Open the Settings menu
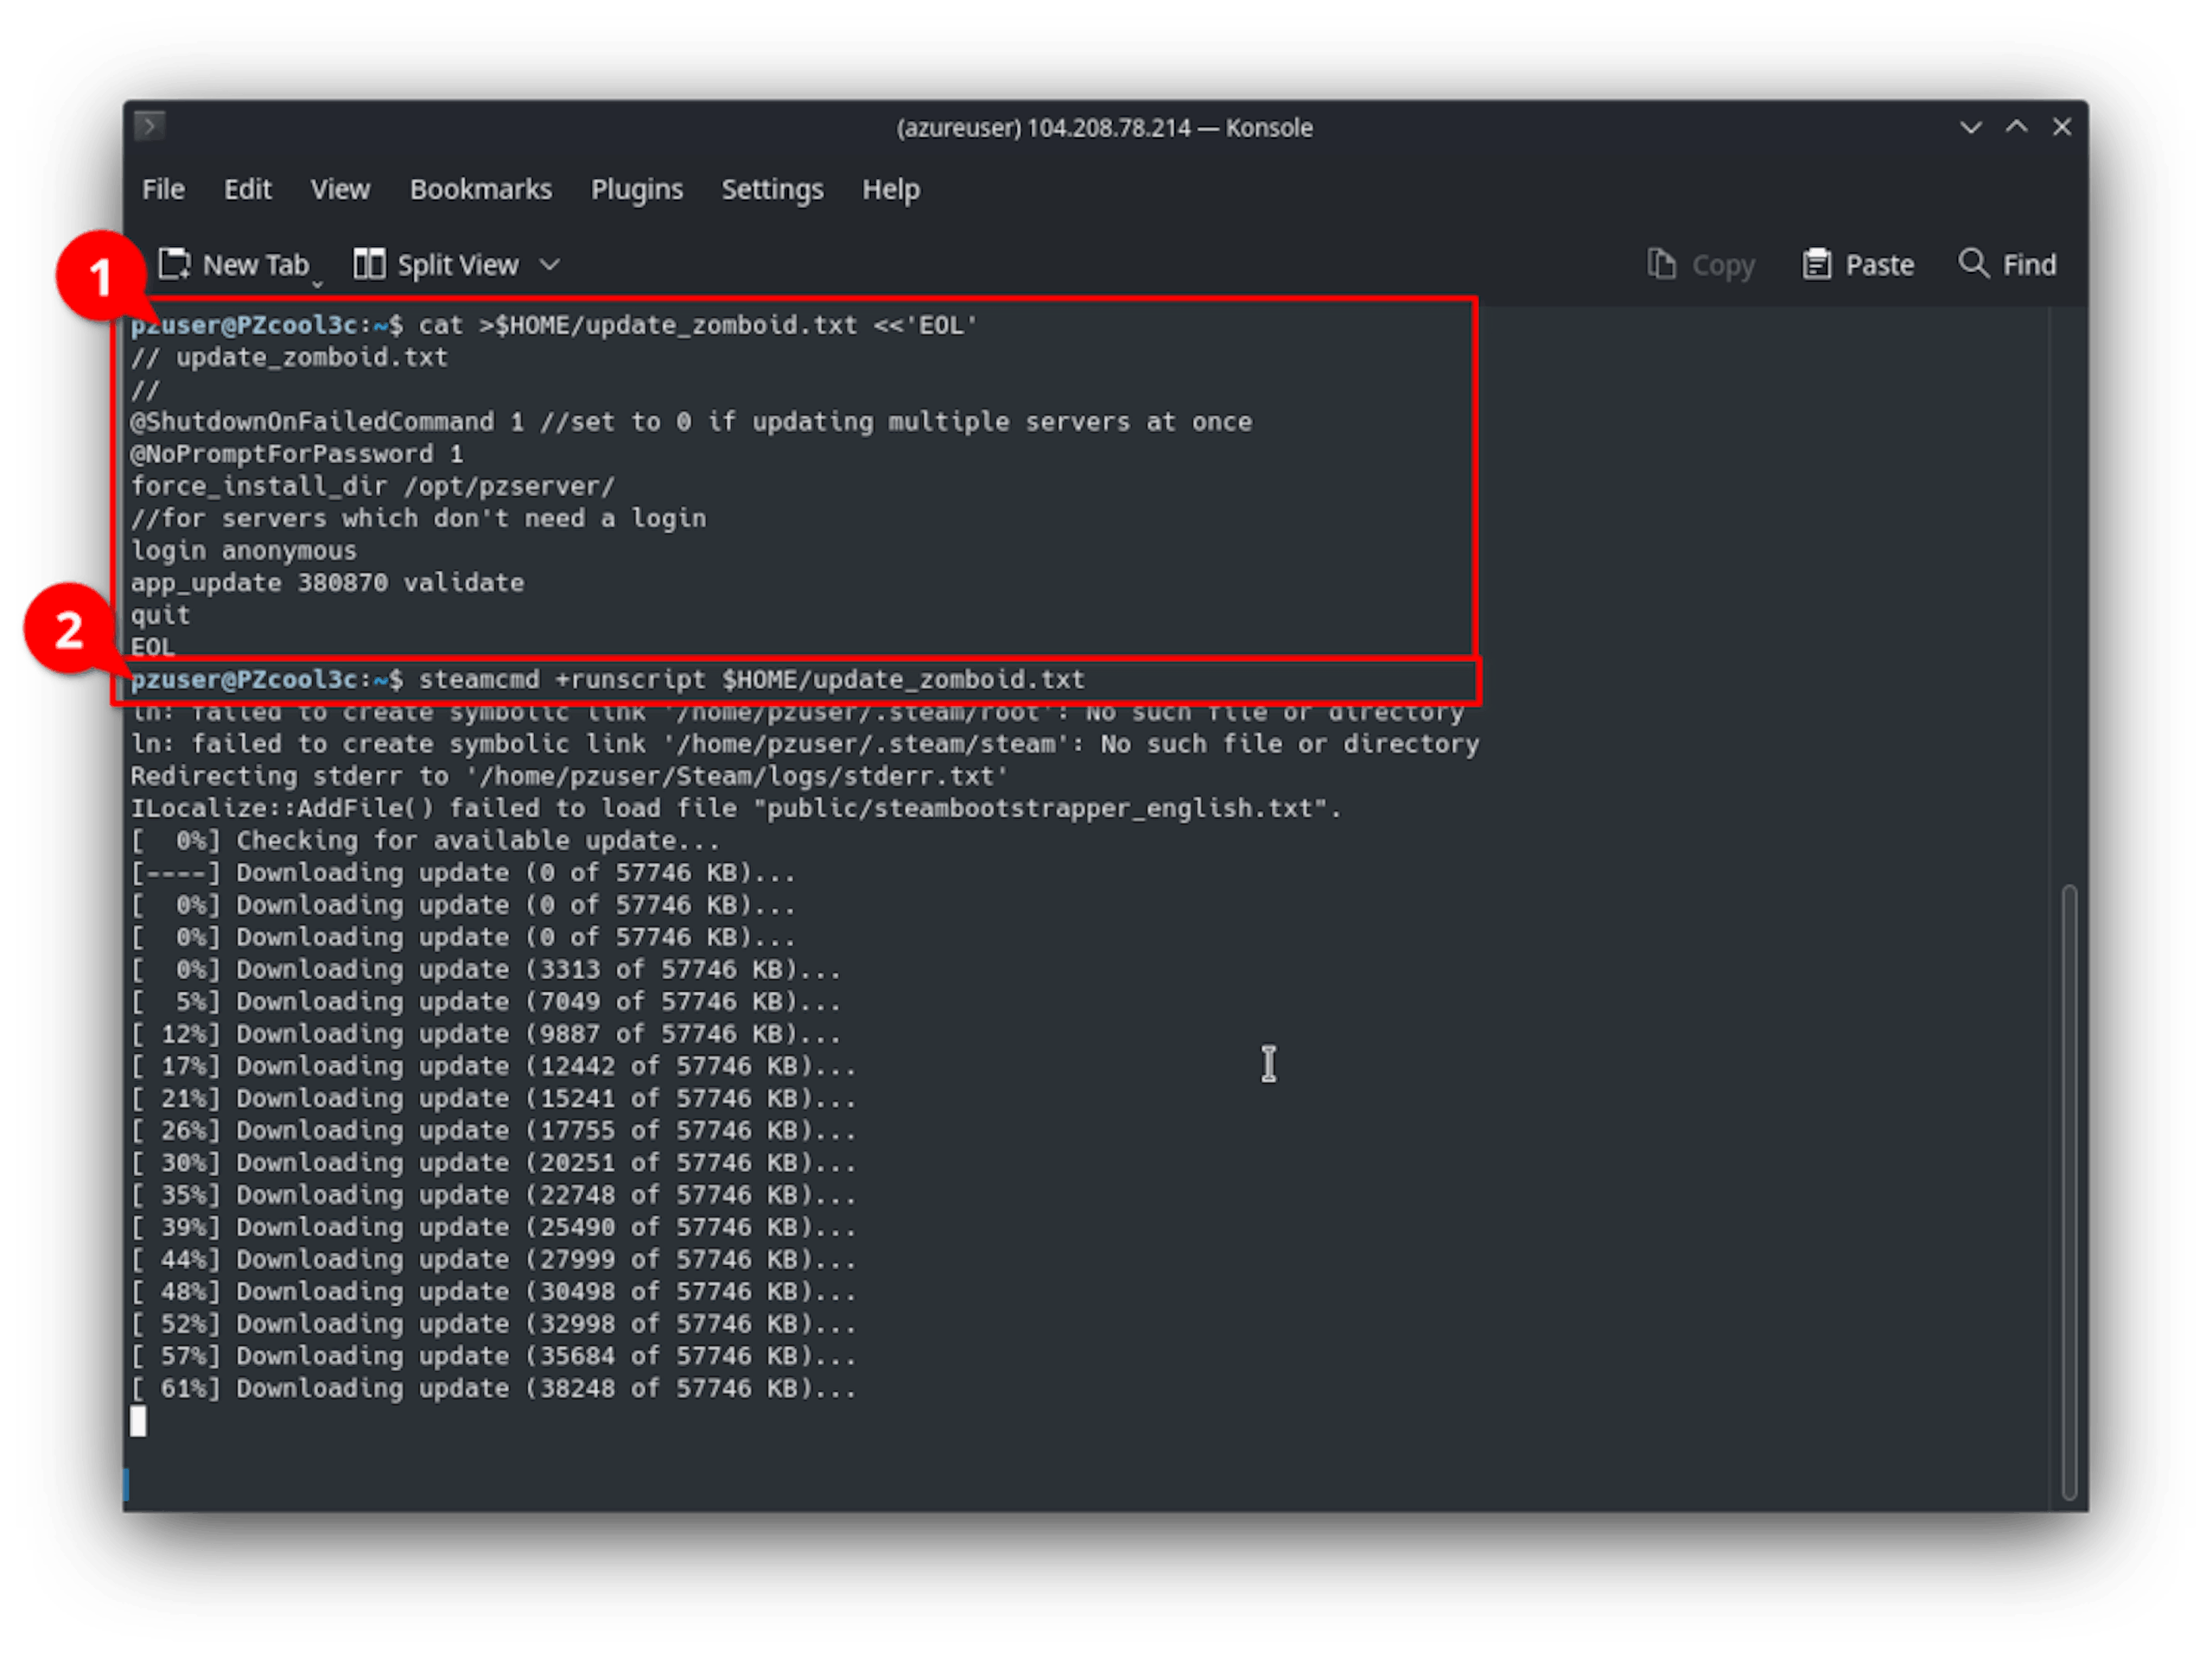 click(773, 189)
